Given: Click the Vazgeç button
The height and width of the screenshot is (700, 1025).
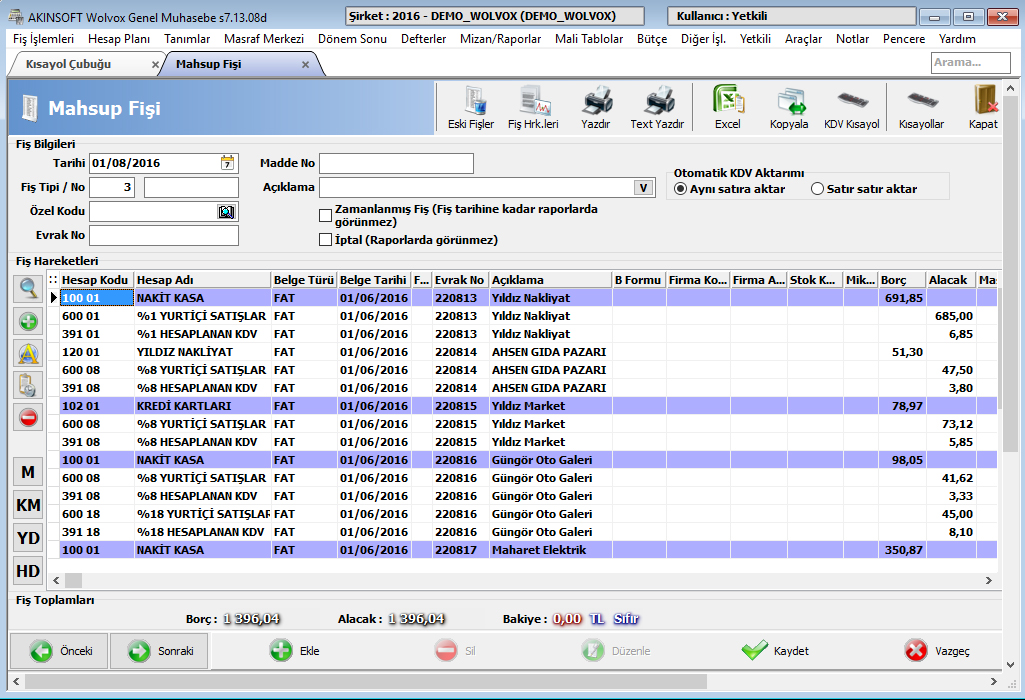Looking at the screenshot, I should point(937,651).
